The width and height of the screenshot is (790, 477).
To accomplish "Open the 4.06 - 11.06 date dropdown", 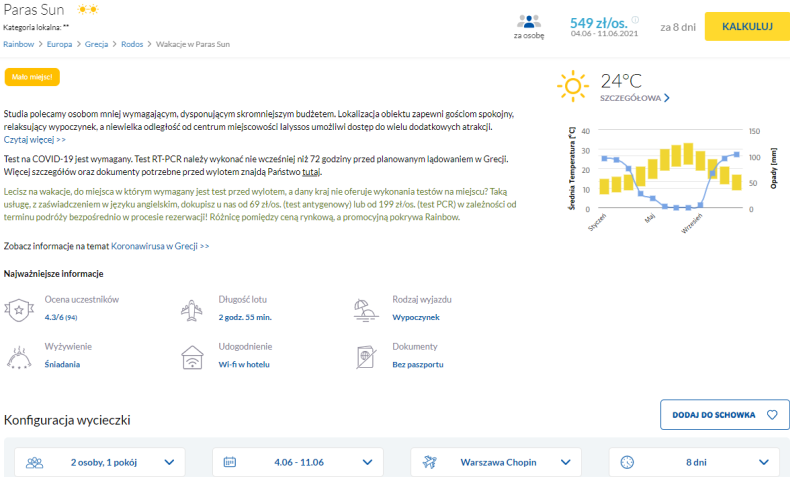I will coord(298,462).
